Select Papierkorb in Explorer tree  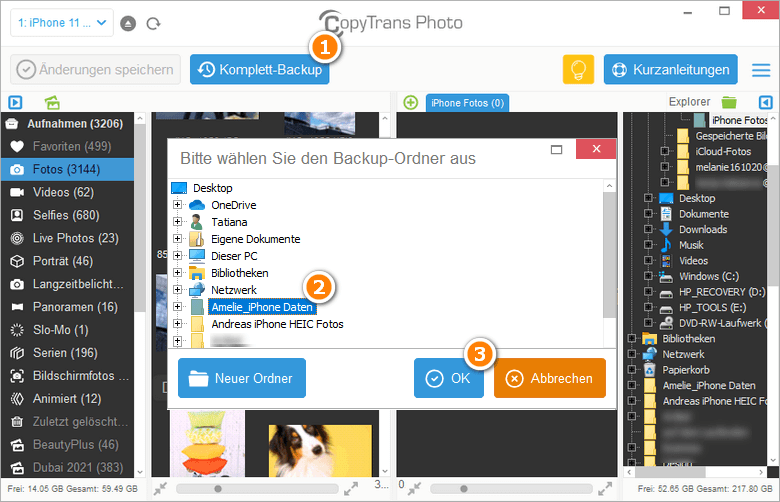[x=685, y=370]
